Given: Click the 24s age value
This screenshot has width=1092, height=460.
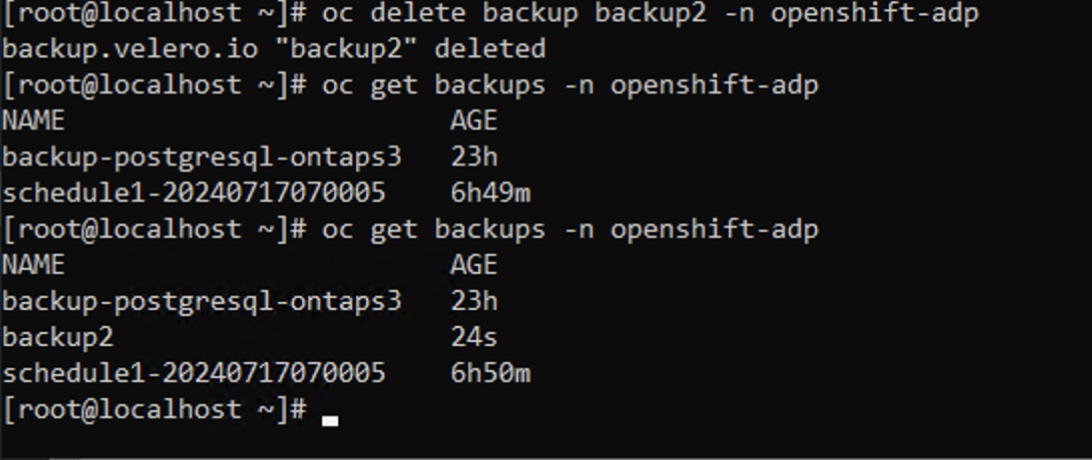Looking at the screenshot, I should [x=474, y=337].
